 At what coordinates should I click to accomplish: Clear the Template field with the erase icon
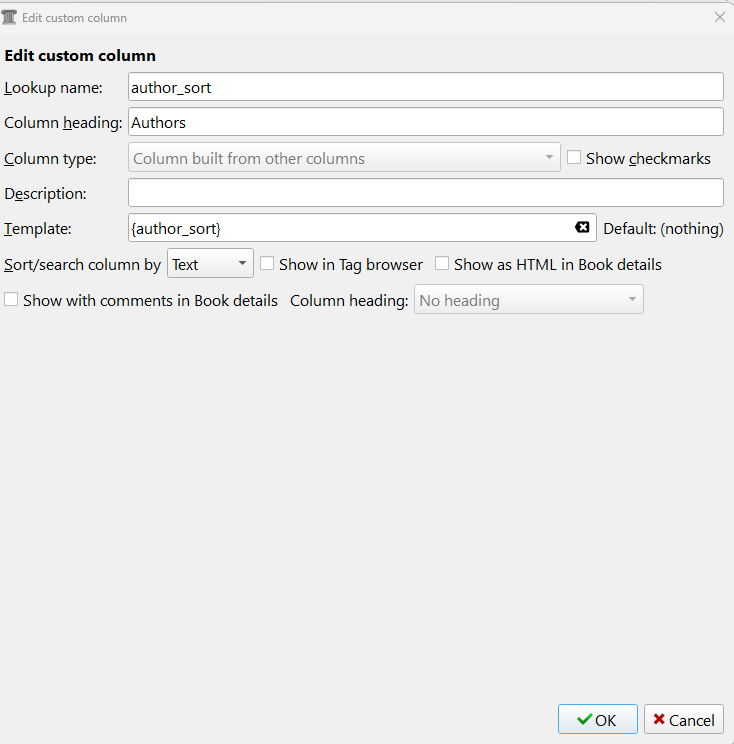coord(582,228)
